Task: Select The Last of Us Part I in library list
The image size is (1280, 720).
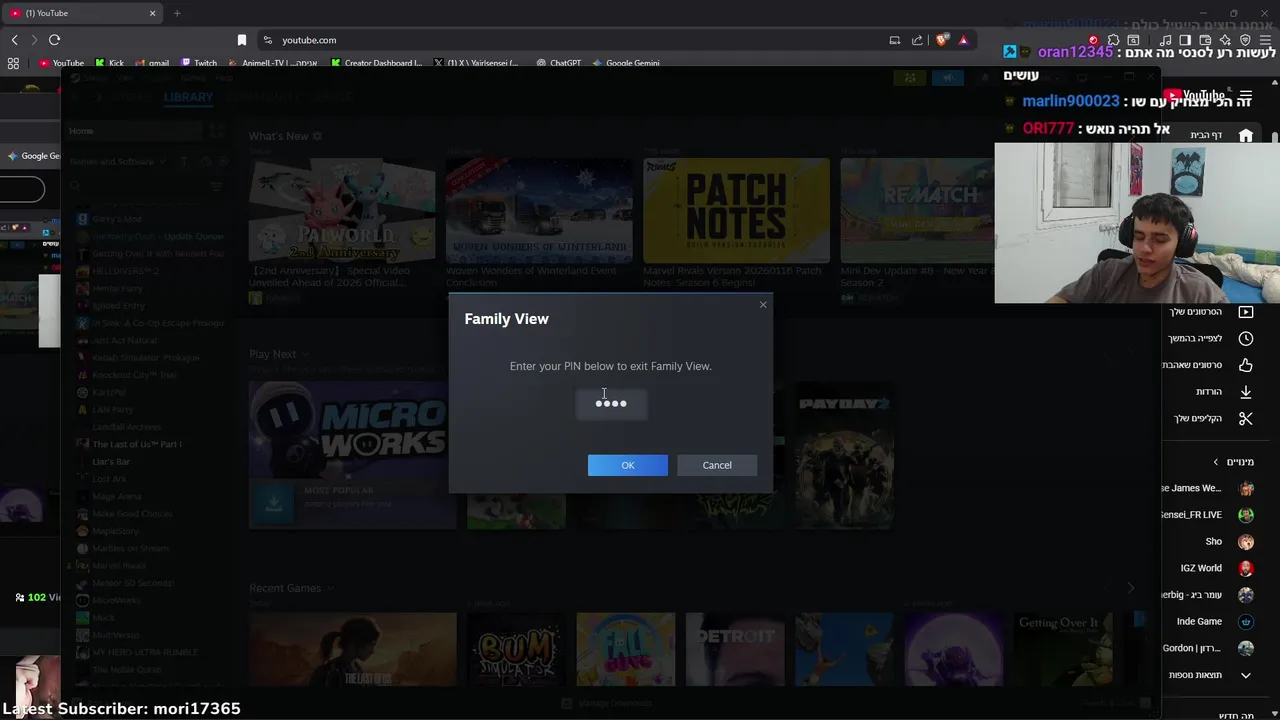Action: [x=137, y=444]
